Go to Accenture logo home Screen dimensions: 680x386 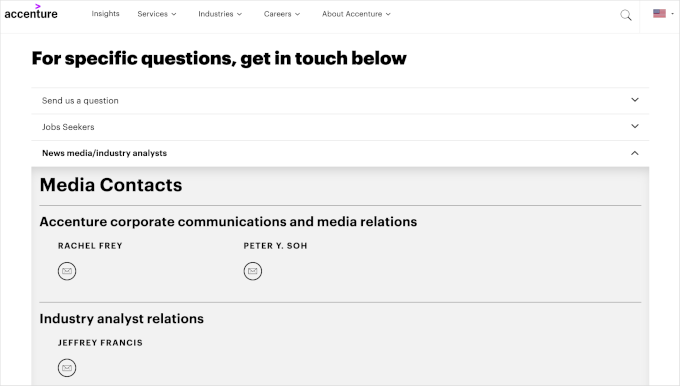pos(31,12)
